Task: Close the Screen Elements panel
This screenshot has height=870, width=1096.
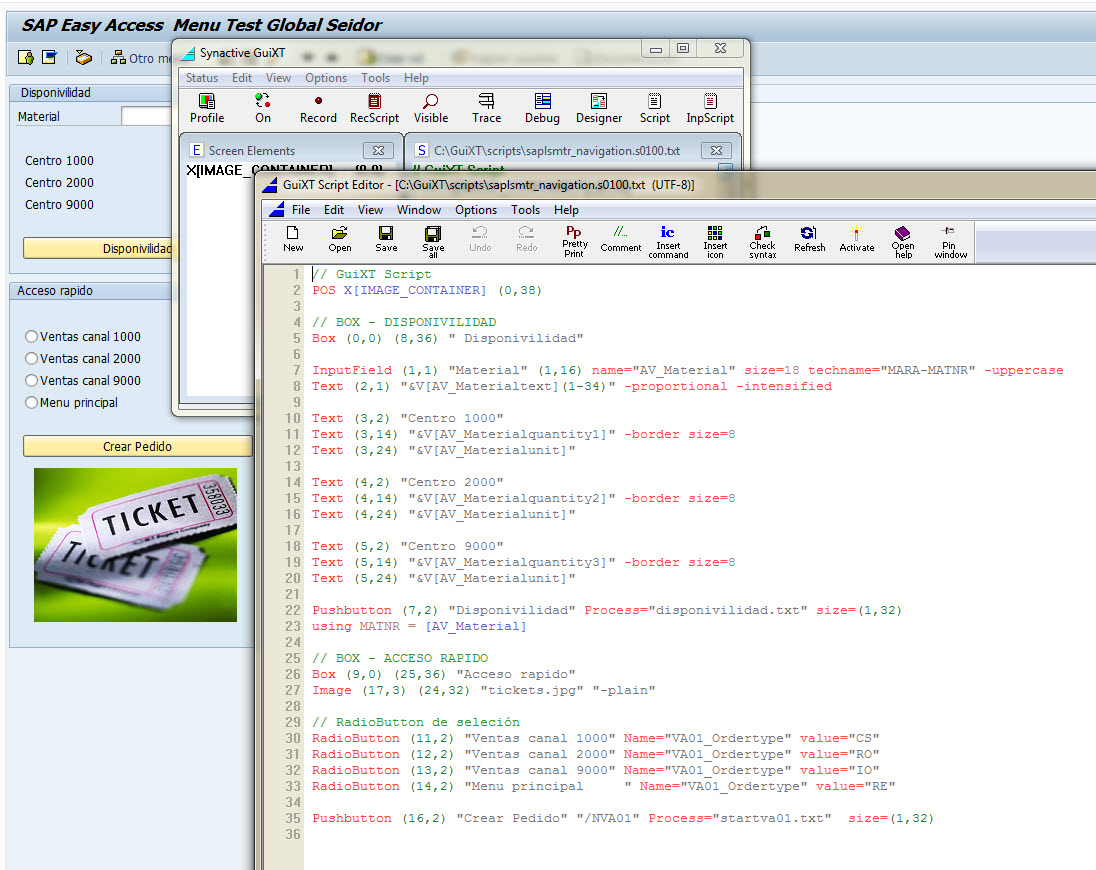Action: coord(378,150)
